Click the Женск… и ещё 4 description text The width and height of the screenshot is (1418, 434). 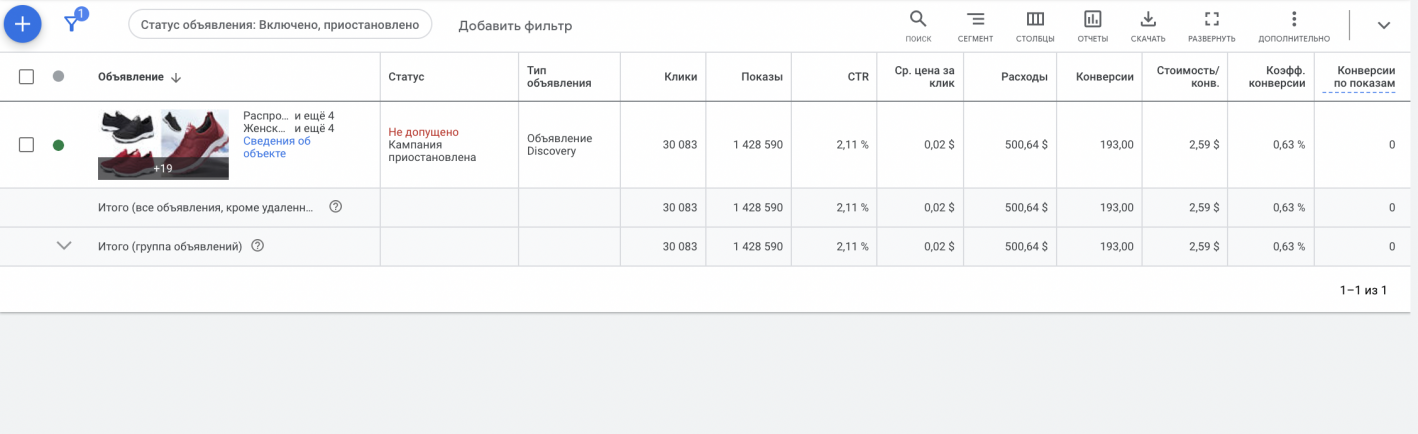tap(288, 129)
